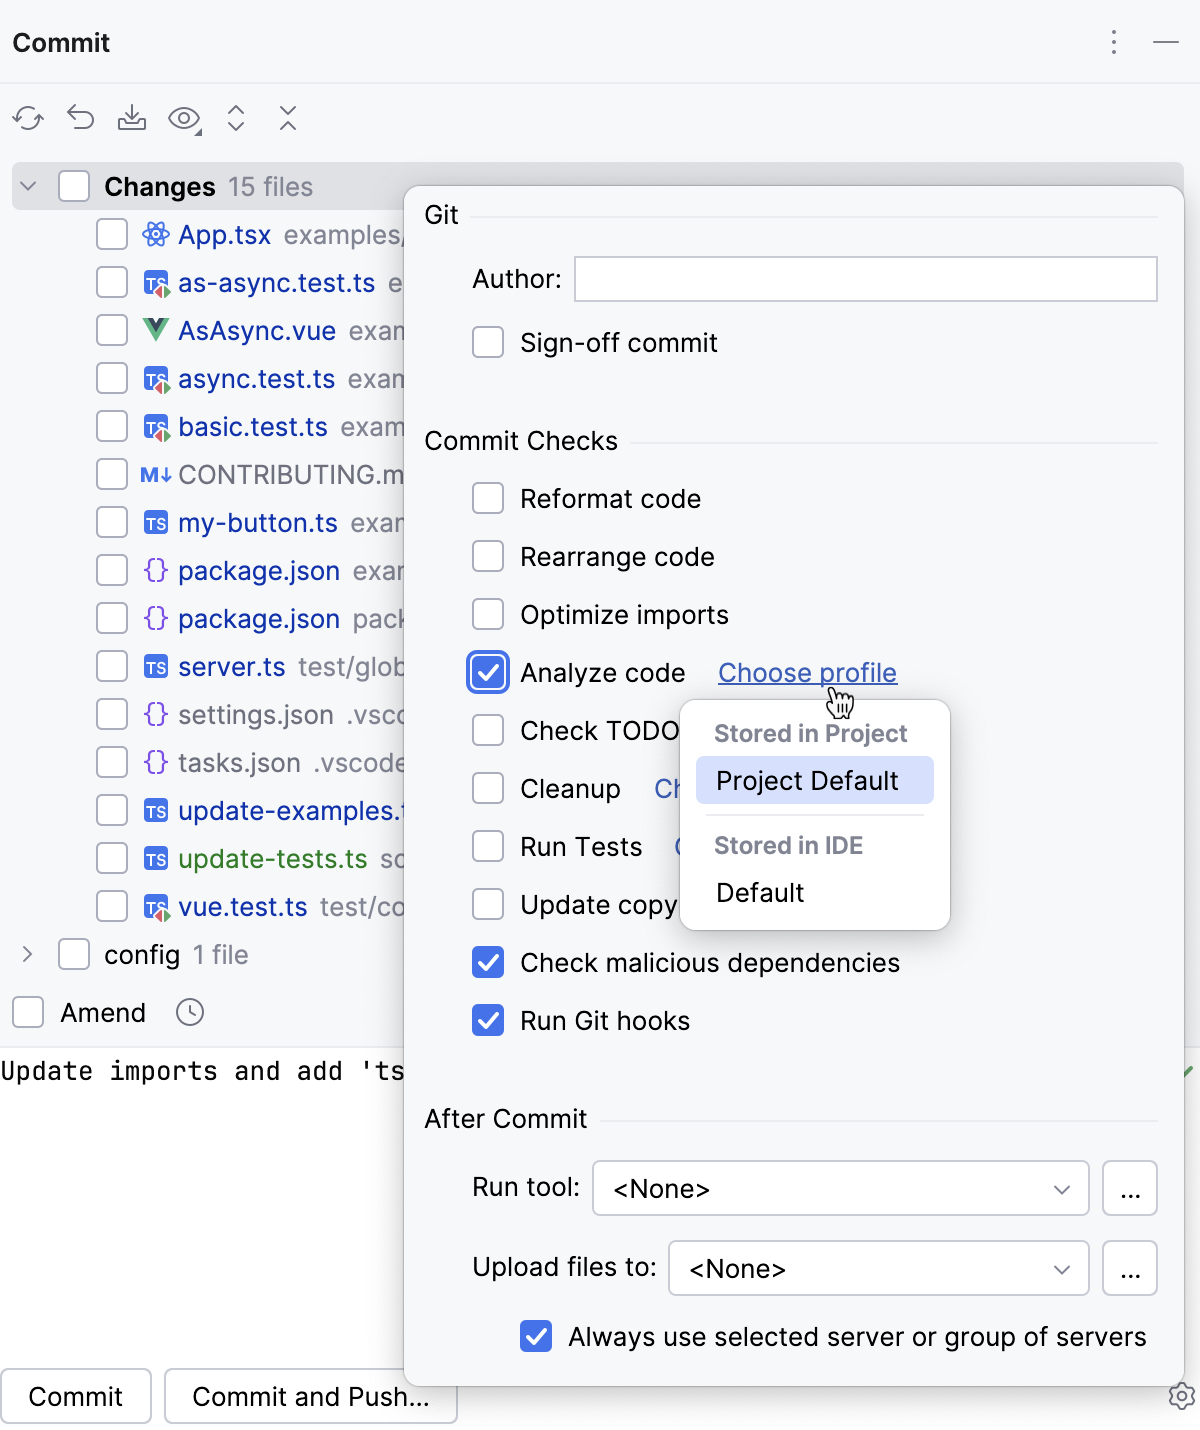The height and width of the screenshot is (1430, 1200).
Task: Expand all groups in the file tree
Action: pos(236,118)
